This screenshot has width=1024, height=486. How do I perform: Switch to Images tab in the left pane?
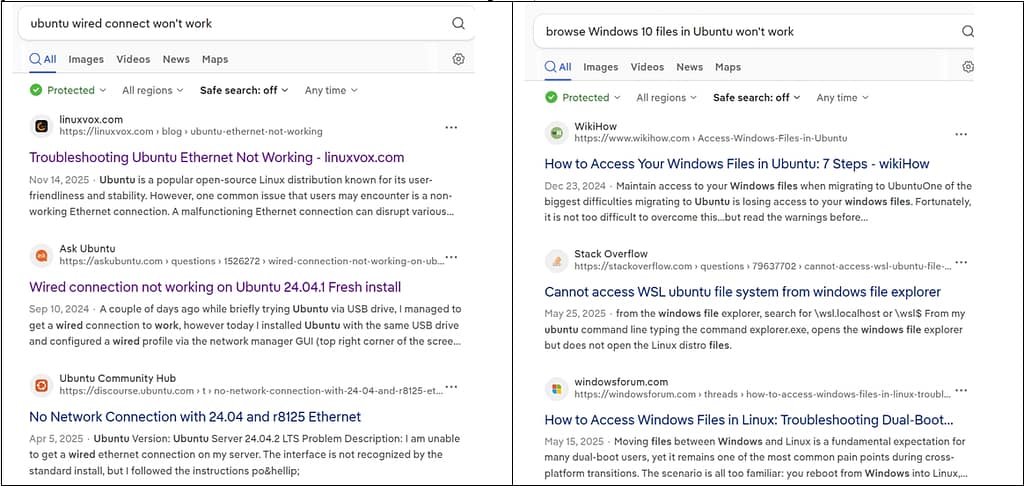(86, 59)
